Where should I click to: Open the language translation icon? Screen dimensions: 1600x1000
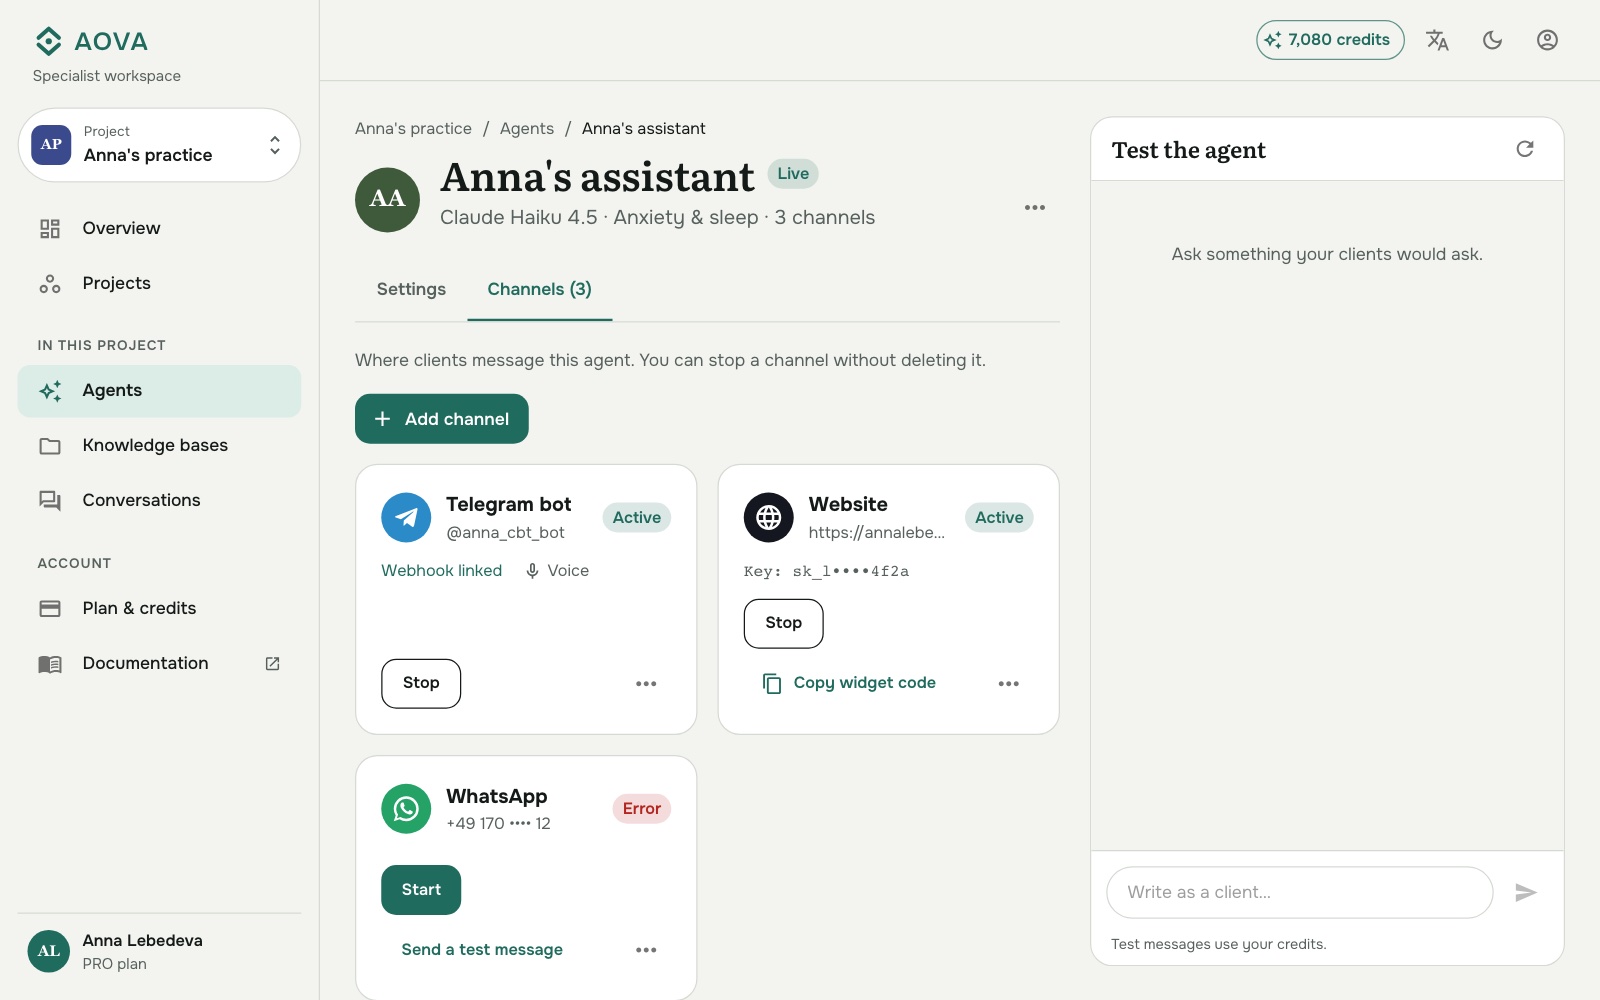point(1437,40)
